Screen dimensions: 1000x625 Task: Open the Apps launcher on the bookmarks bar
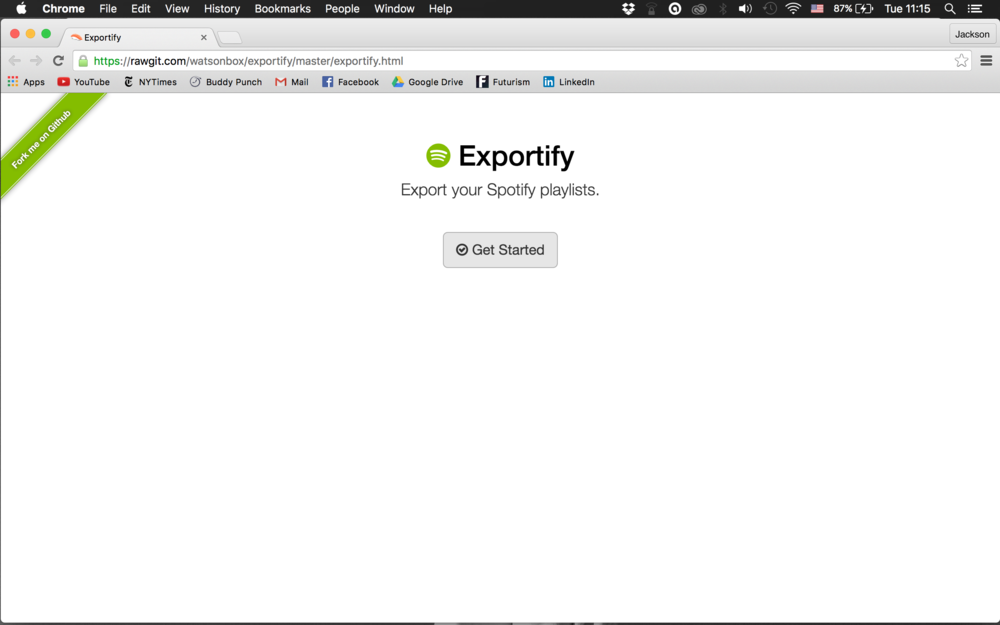(26, 81)
